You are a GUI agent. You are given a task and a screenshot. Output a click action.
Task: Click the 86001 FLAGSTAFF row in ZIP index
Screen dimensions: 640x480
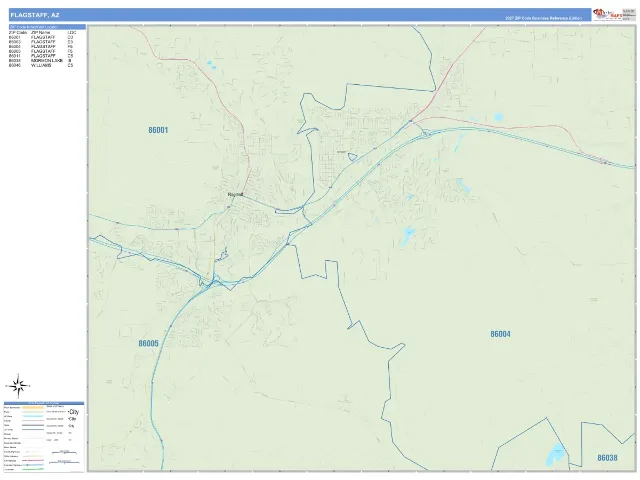pyautogui.click(x=41, y=37)
